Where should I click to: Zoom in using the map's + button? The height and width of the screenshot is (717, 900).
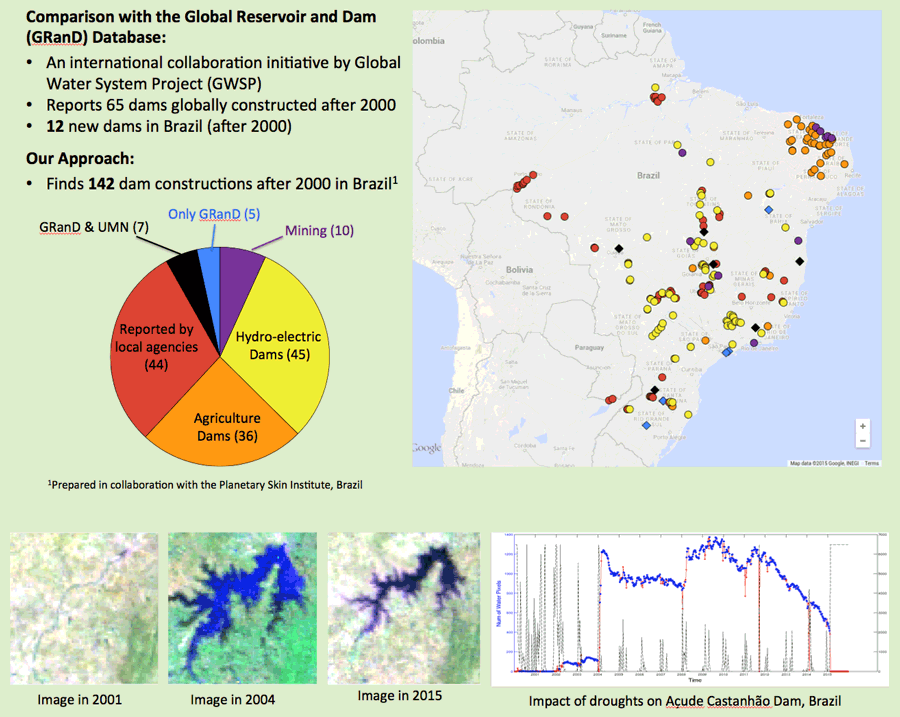[x=862, y=425]
